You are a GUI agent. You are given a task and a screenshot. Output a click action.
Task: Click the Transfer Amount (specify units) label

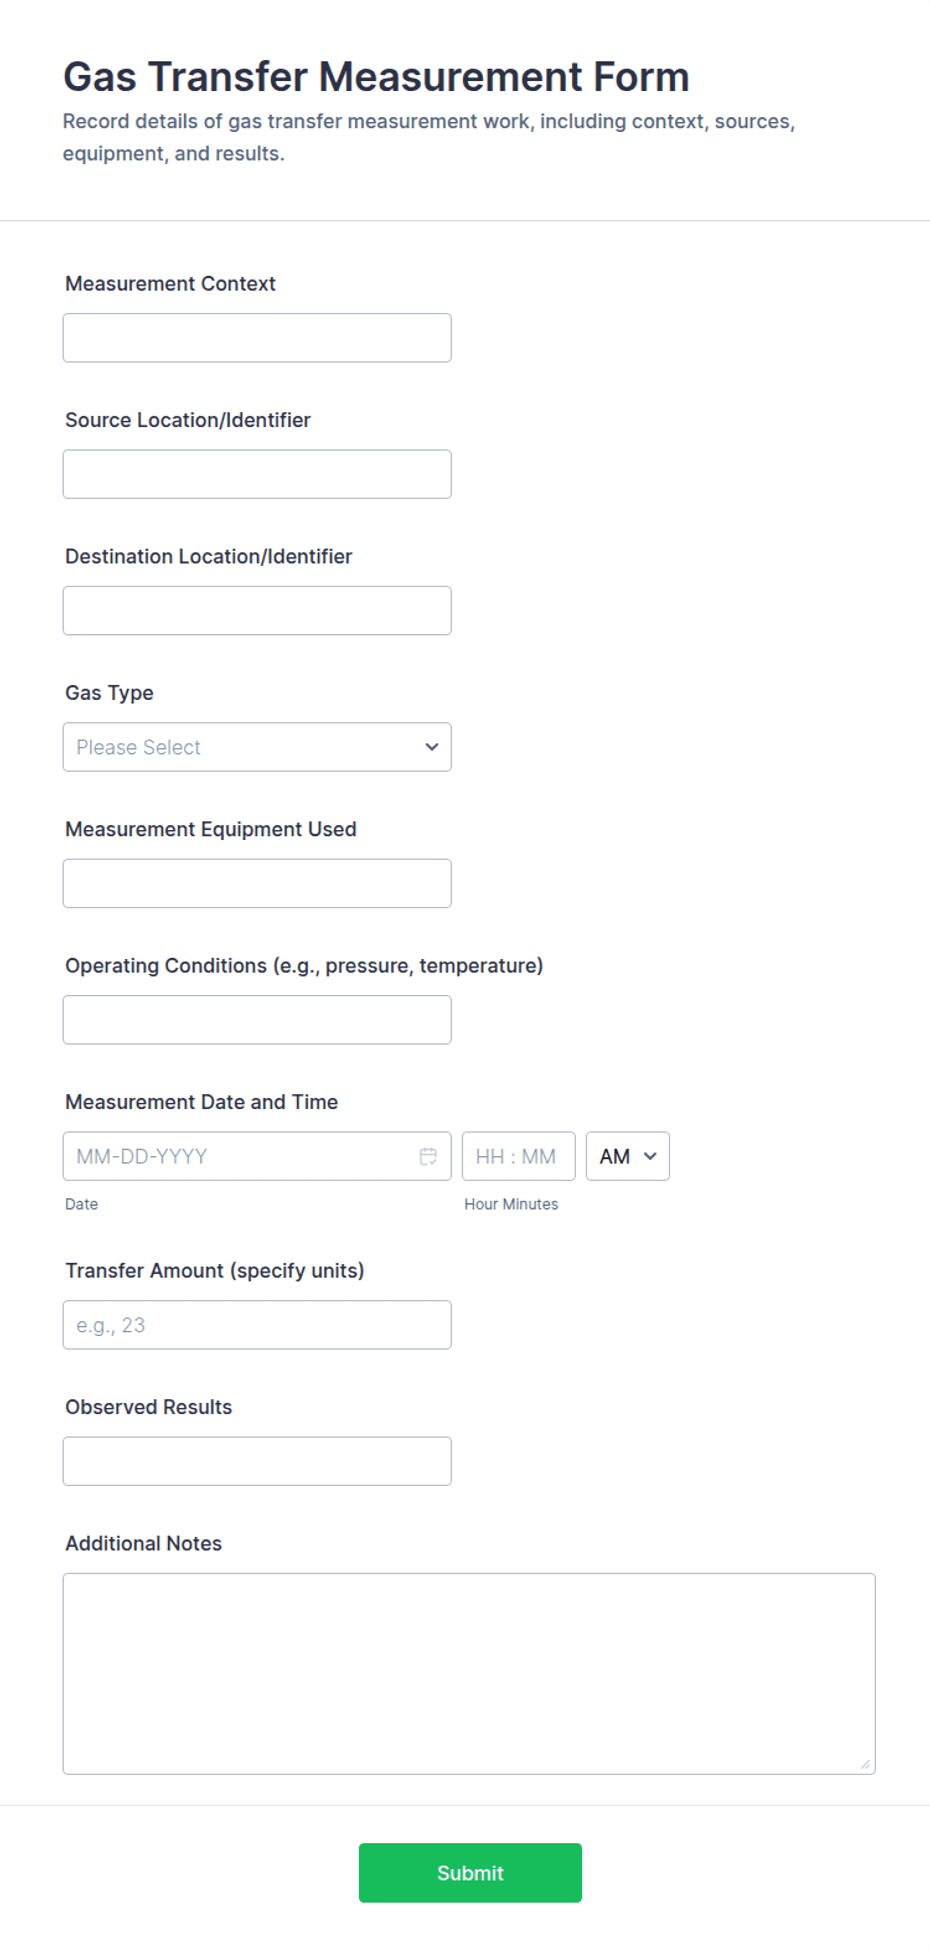pos(215,1271)
